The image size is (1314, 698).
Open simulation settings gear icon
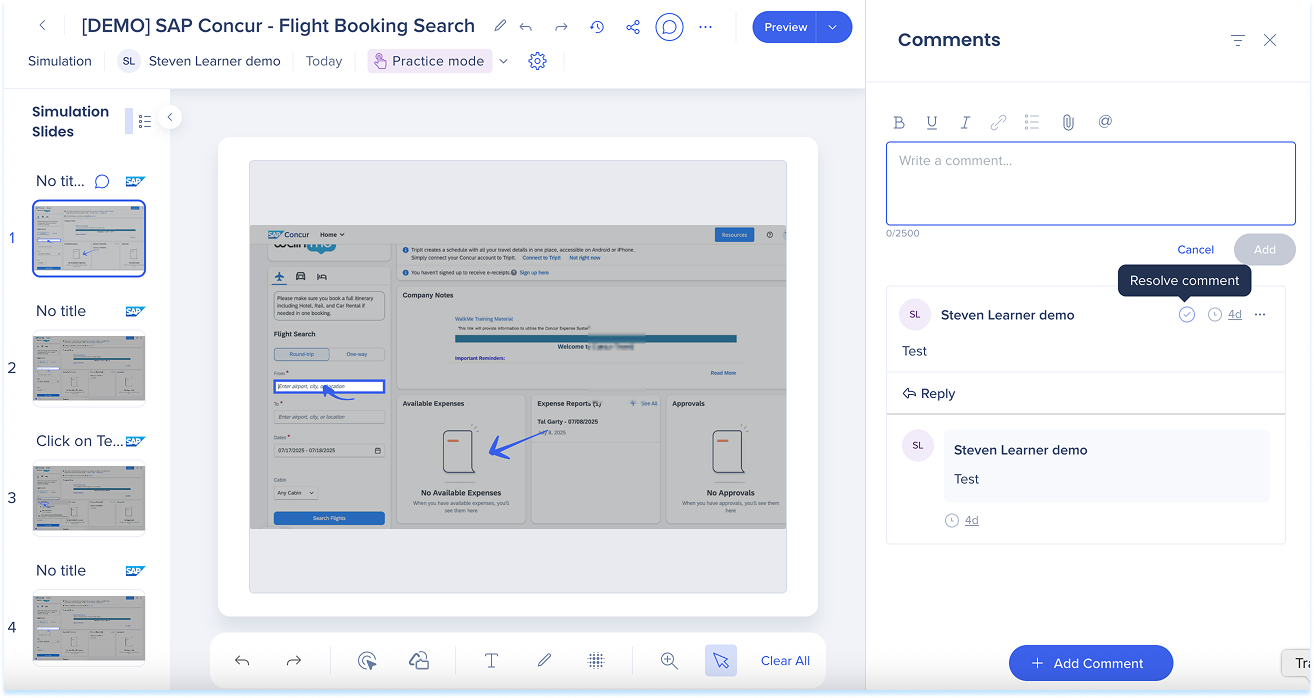pos(537,61)
